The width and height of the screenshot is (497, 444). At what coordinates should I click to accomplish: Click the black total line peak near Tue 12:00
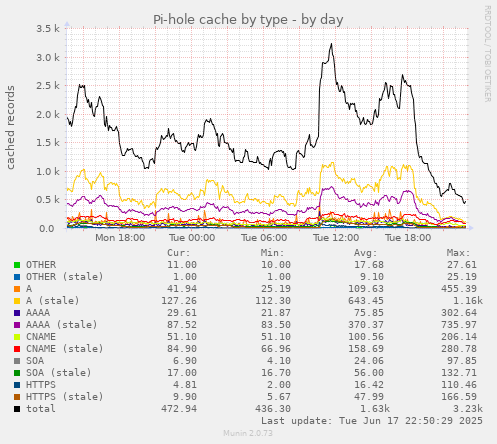[x=331, y=44]
